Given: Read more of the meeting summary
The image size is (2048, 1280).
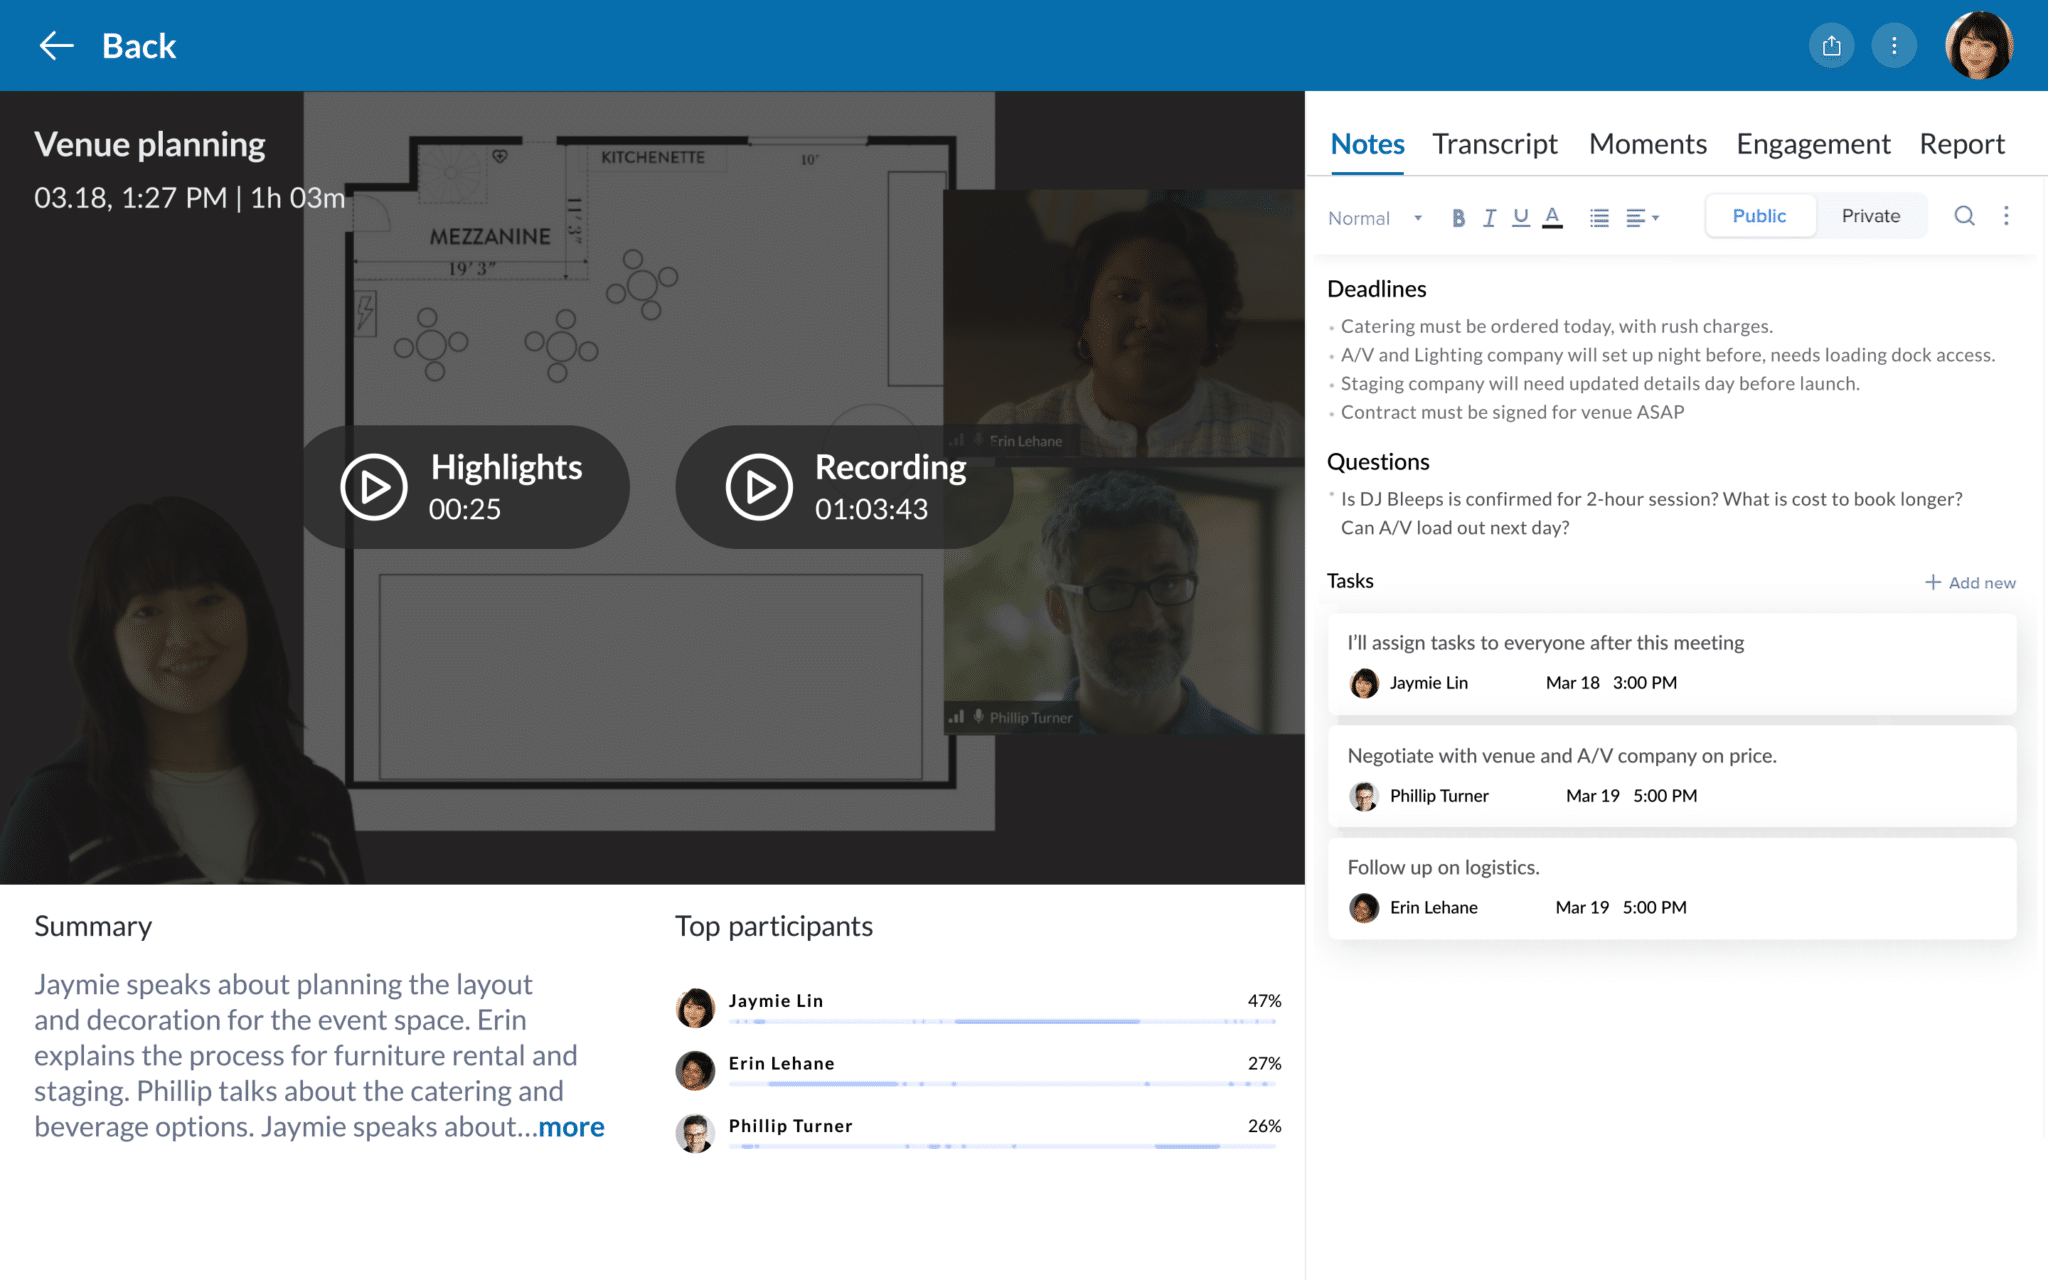Looking at the screenshot, I should point(572,1125).
